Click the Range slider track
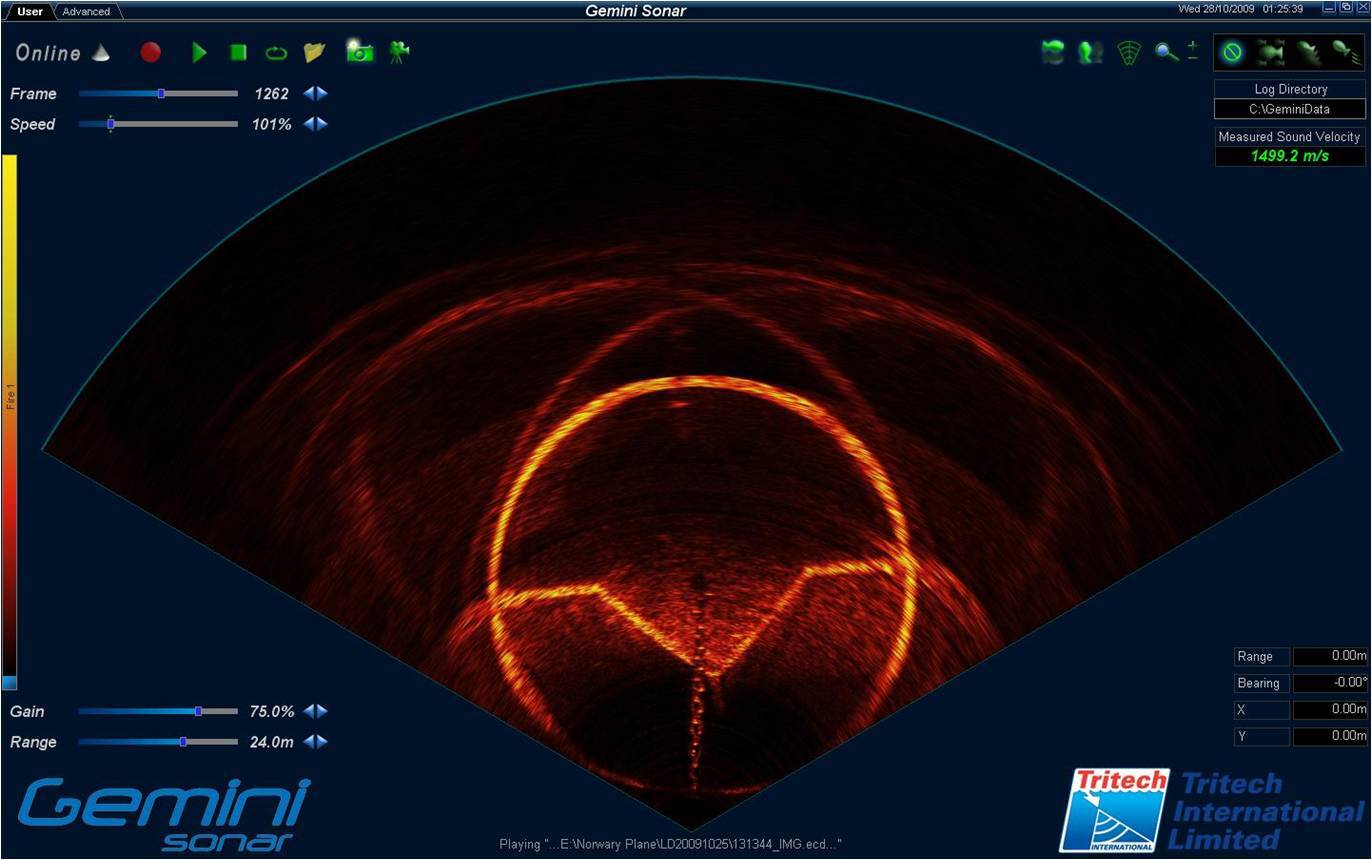Image resolution: width=1372 pixels, height=860 pixels. tap(158, 742)
